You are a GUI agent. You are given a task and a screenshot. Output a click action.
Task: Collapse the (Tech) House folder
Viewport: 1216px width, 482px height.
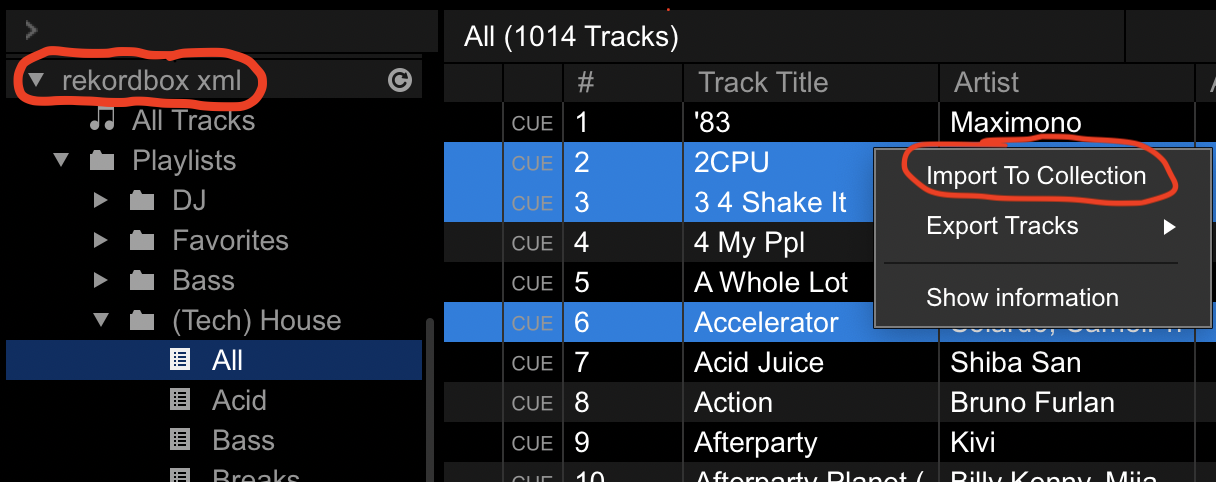(x=100, y=321)
